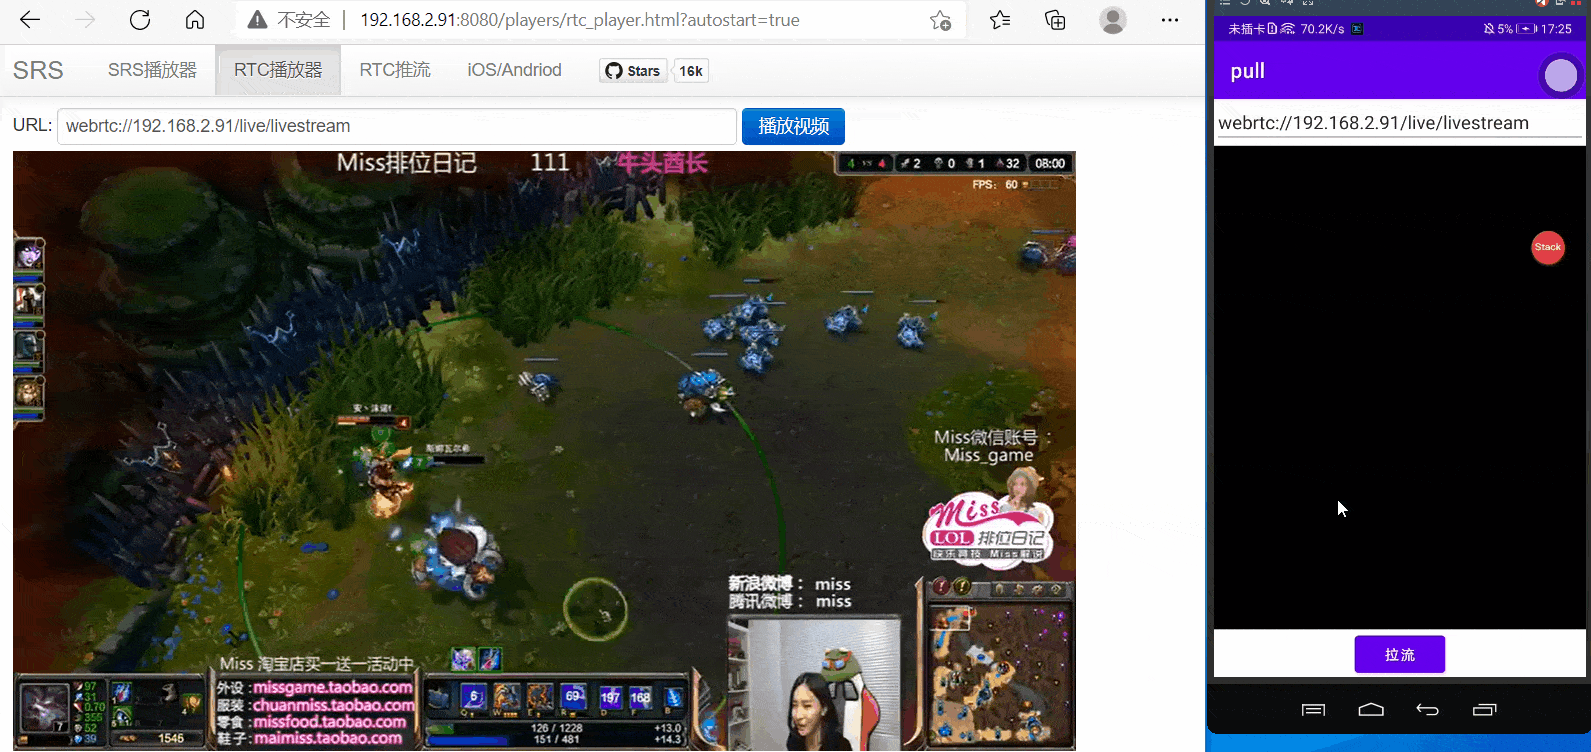Tap the Android menu navigation icon
The width and height of the screenshot is (1591, 752).
pyautogui.click(x=1313, y=710)
